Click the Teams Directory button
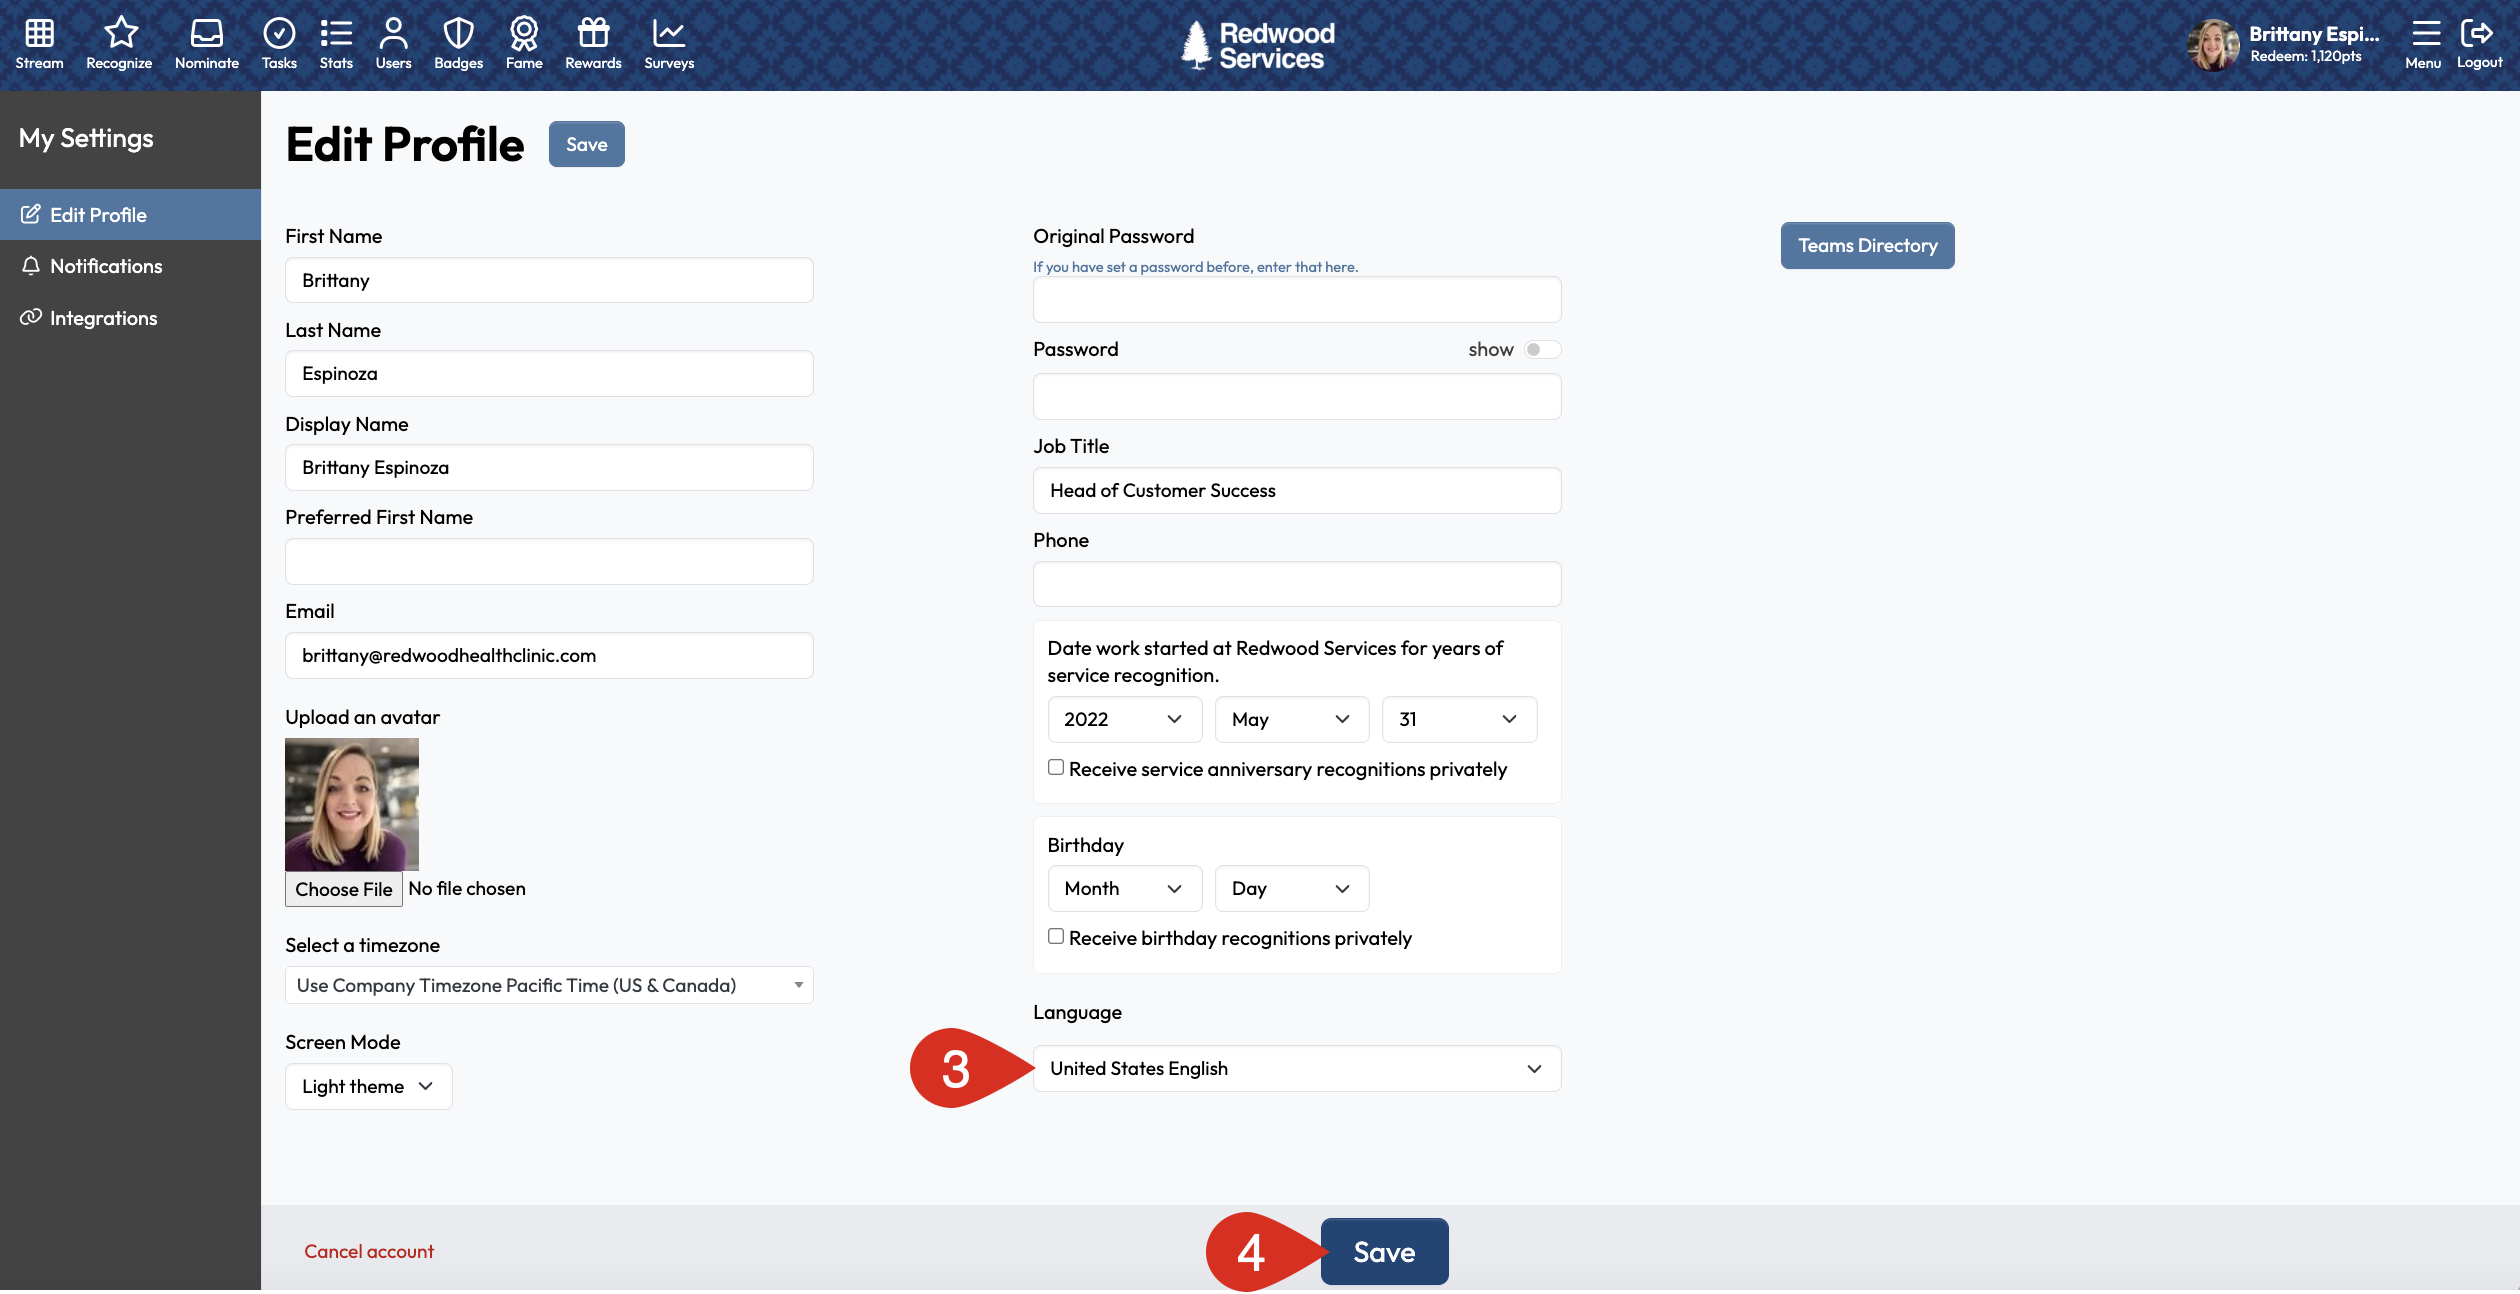The image size is (2520, 1294). pos(1867,245)
